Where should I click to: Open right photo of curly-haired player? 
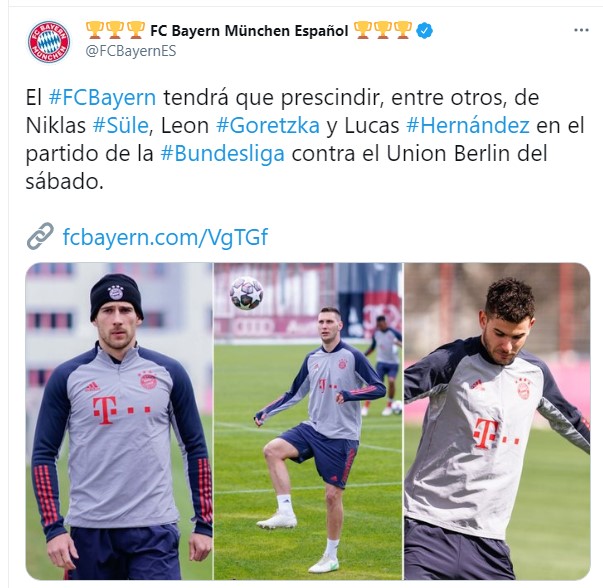pos(497,421)
